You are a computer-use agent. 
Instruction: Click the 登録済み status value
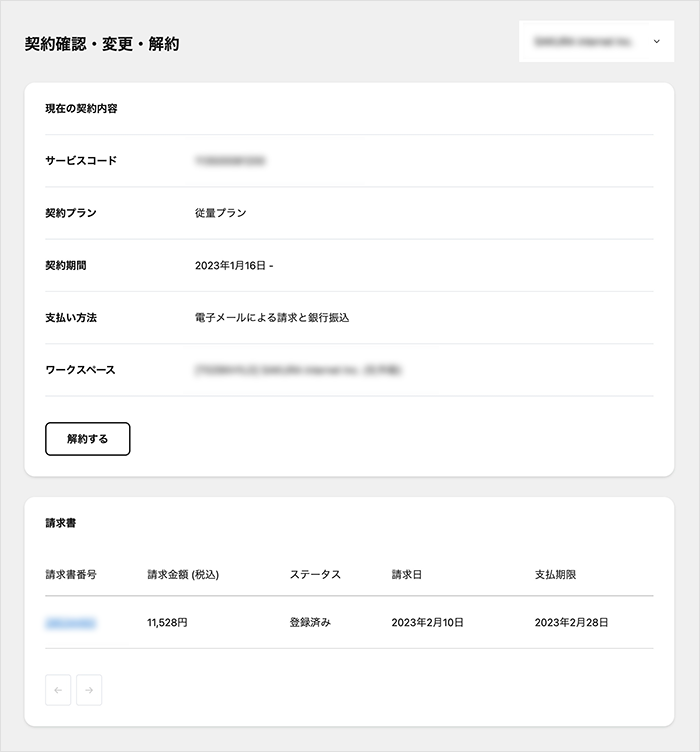click(310, 622)
